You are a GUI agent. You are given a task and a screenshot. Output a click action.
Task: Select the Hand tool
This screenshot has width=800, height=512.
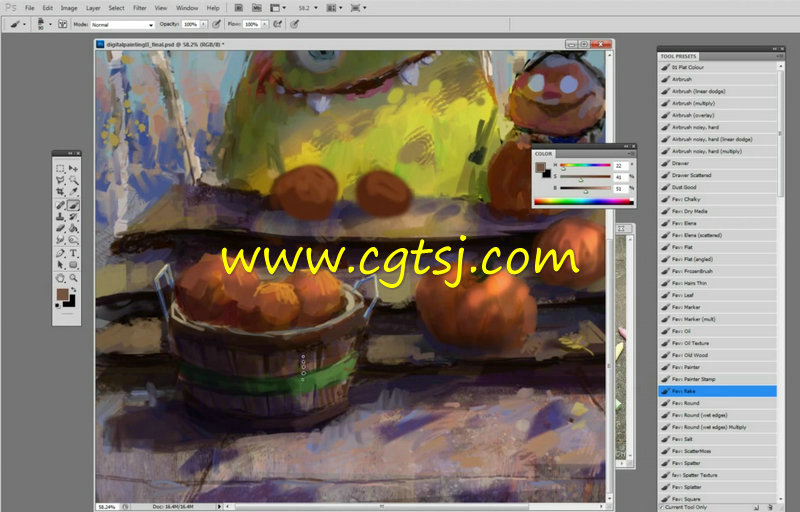60,278
